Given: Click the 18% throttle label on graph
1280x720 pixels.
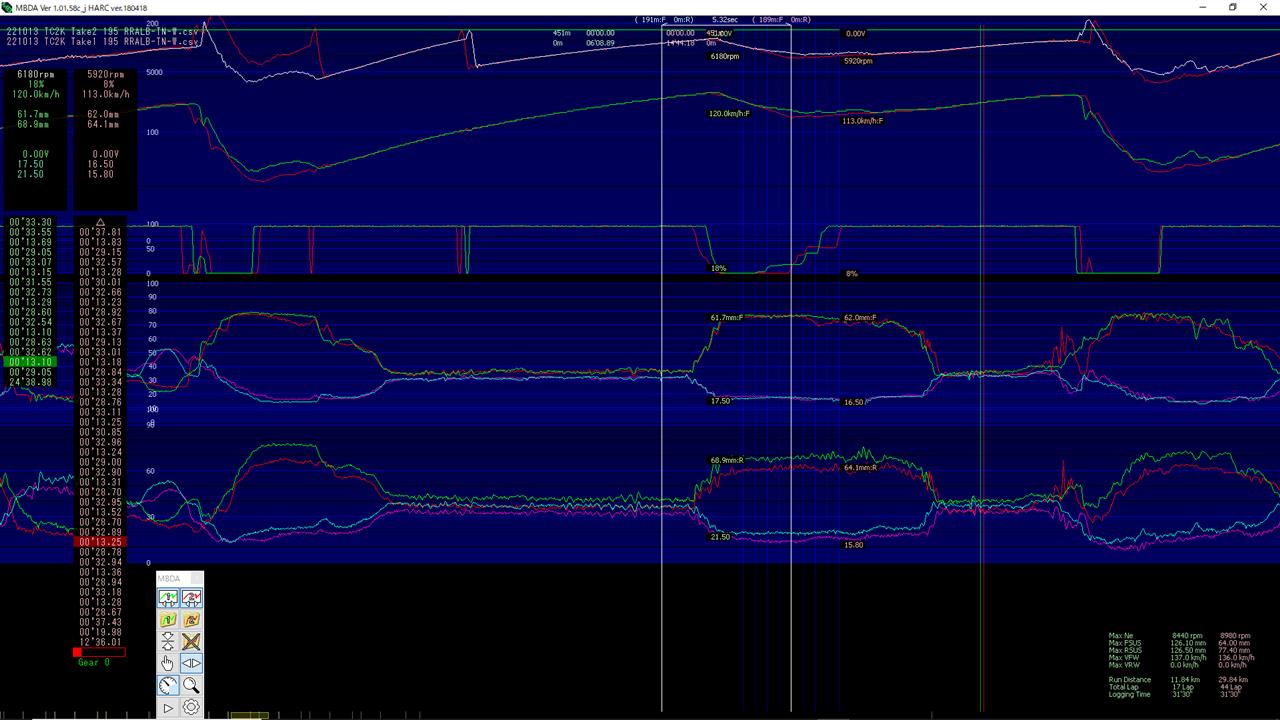Looking at the screenshot, I should pyautogui.click(x=718, y=268).
